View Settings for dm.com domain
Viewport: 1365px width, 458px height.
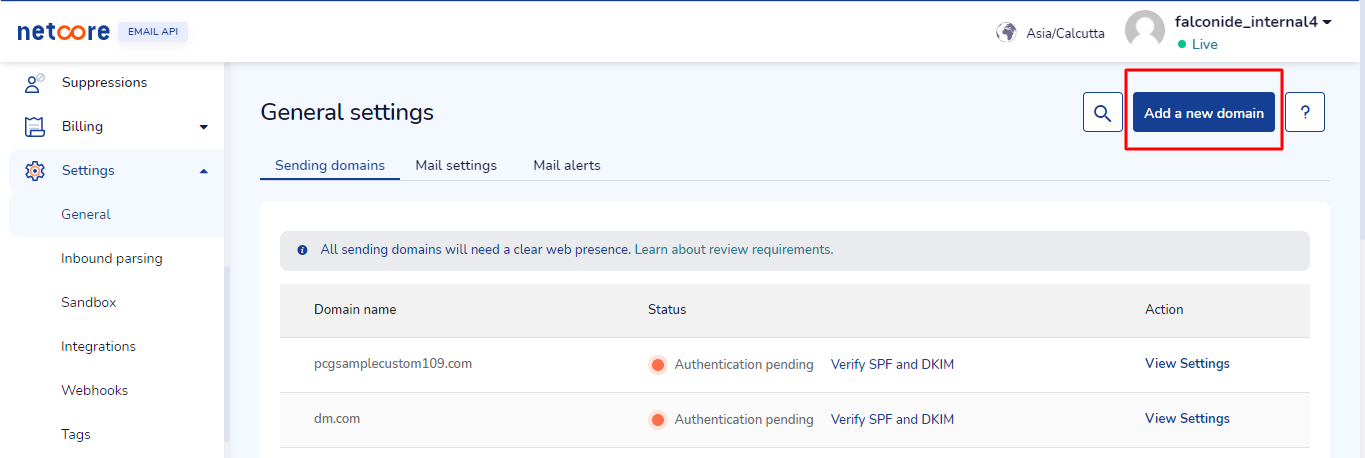pos(1187,418)
